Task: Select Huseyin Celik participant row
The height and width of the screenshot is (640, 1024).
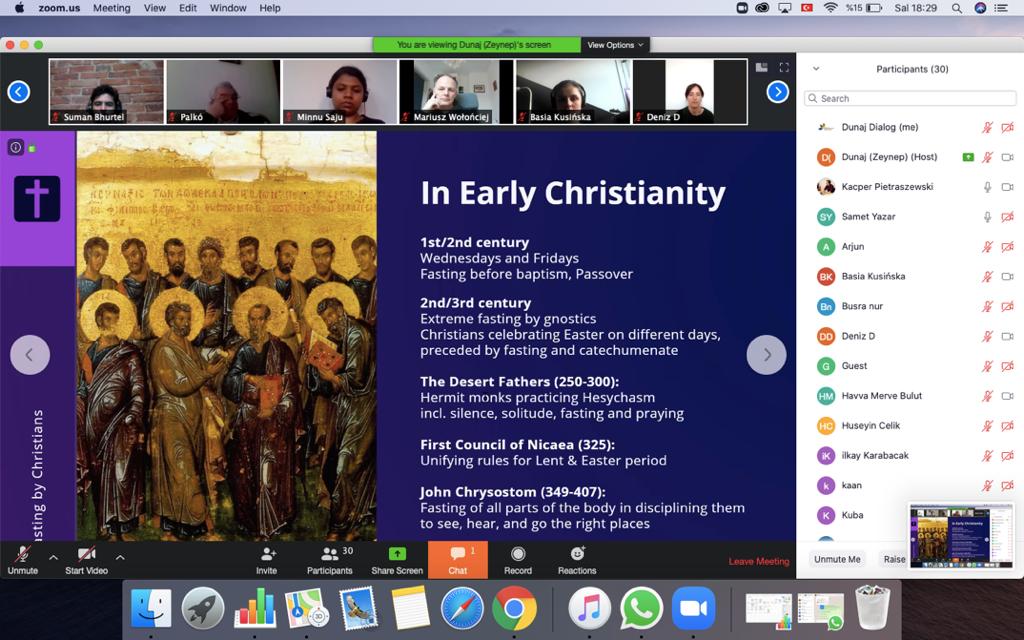Action: tap(910, 426)
